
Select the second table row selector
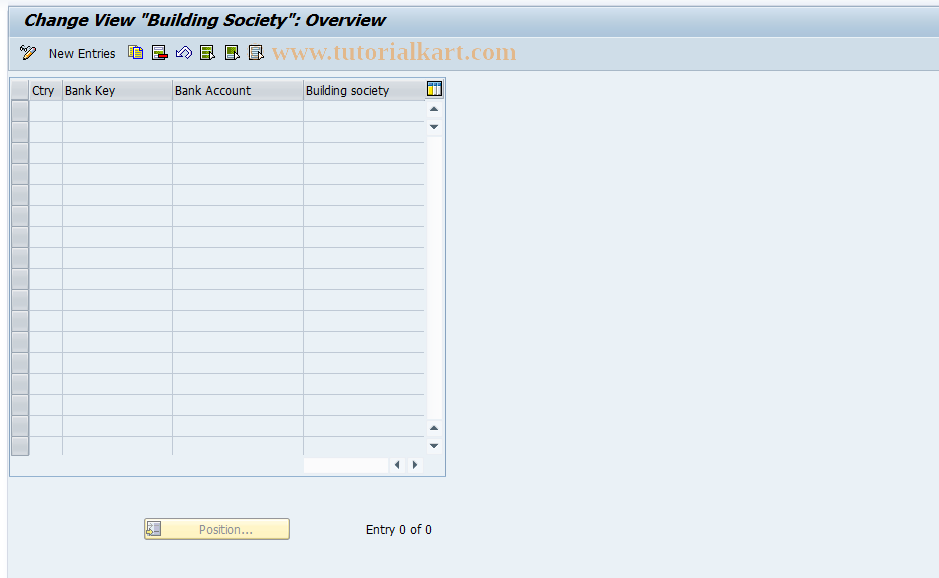tap(20, 132)
